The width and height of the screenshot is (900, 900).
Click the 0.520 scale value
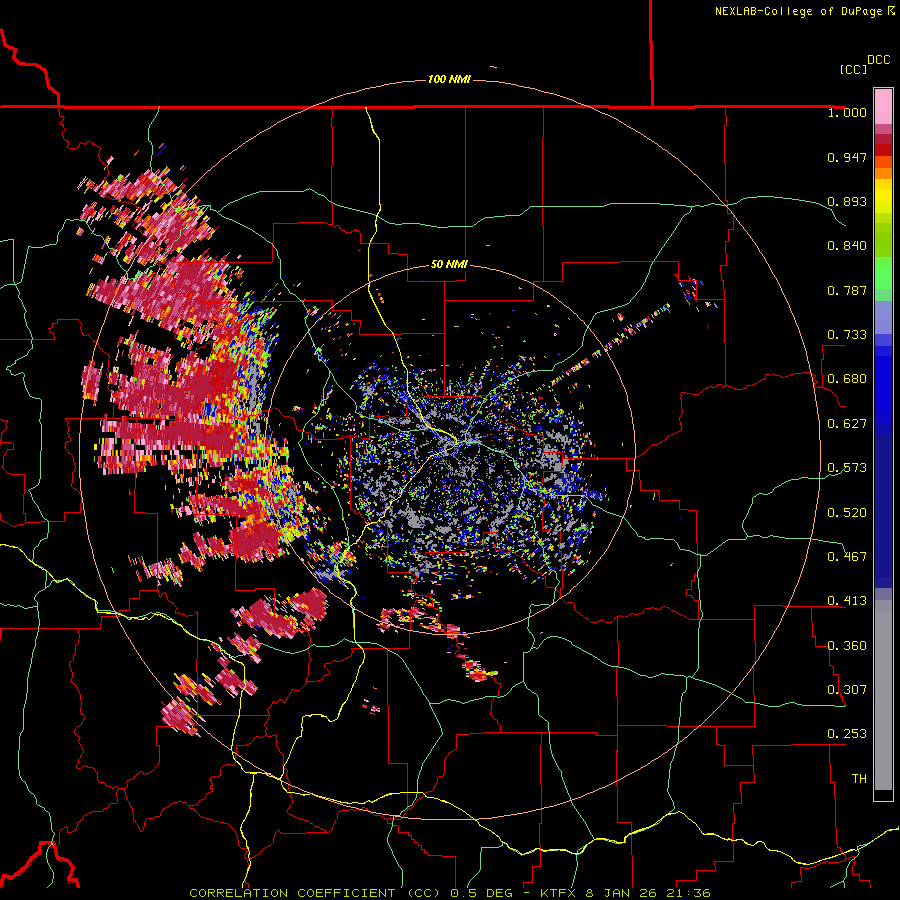coord(847,513)
